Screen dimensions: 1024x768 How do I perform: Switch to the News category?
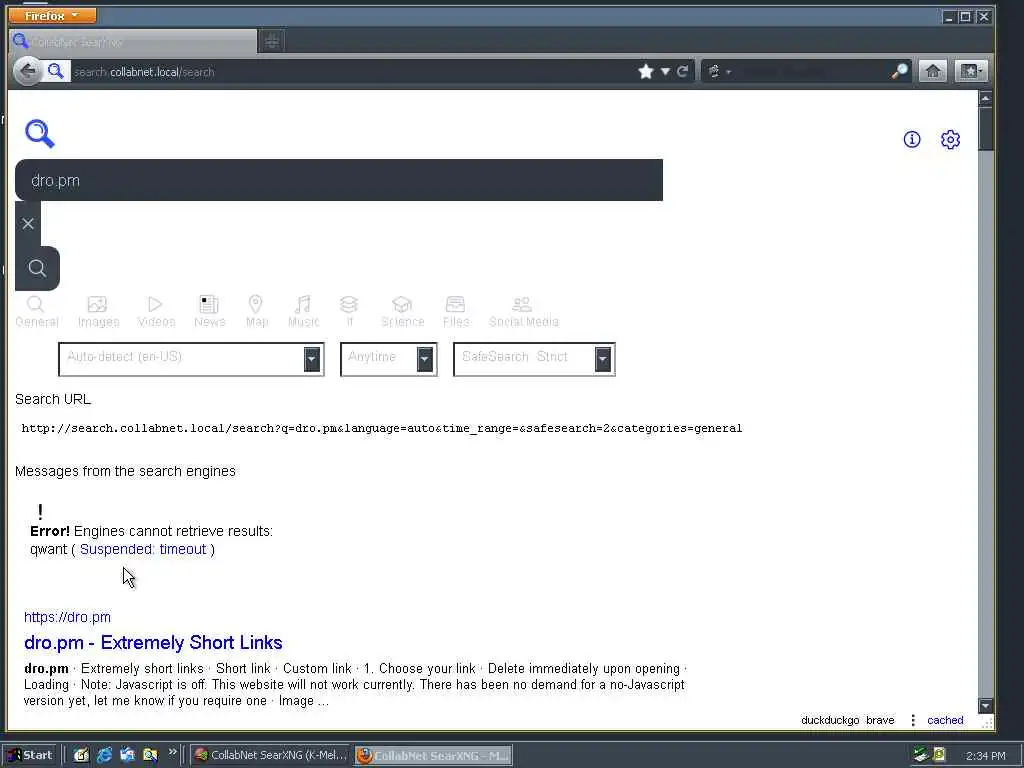point(209,312)
